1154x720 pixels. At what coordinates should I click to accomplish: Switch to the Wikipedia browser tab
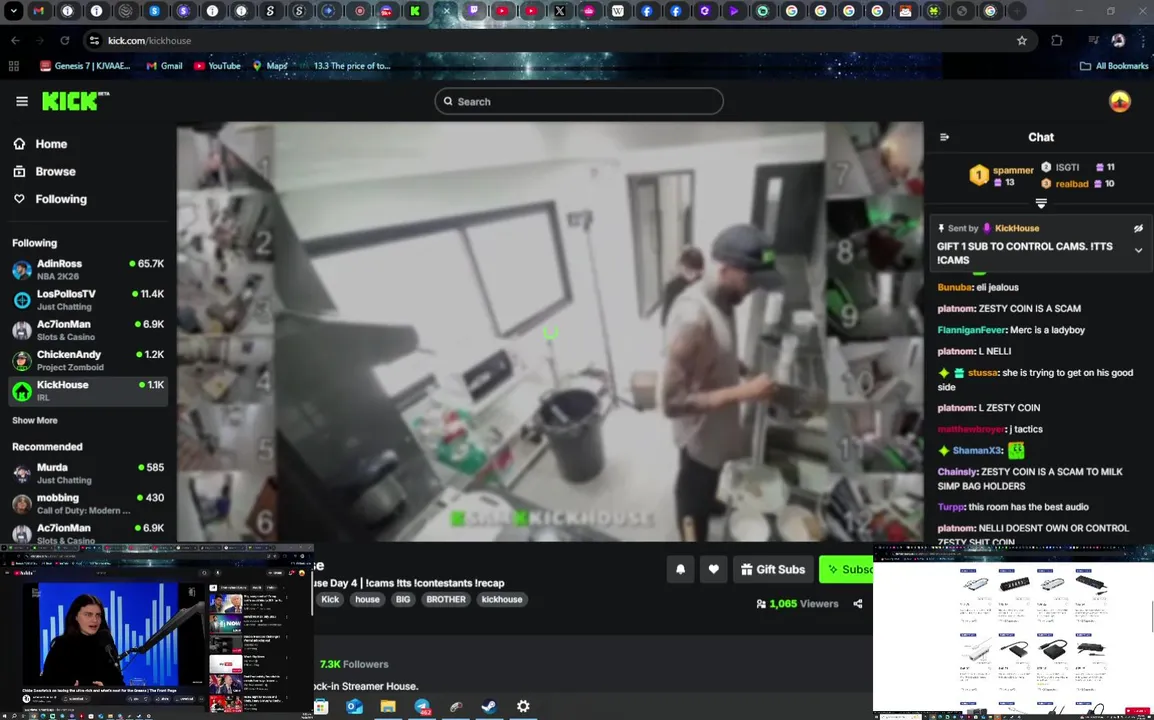tap(617, 11)
